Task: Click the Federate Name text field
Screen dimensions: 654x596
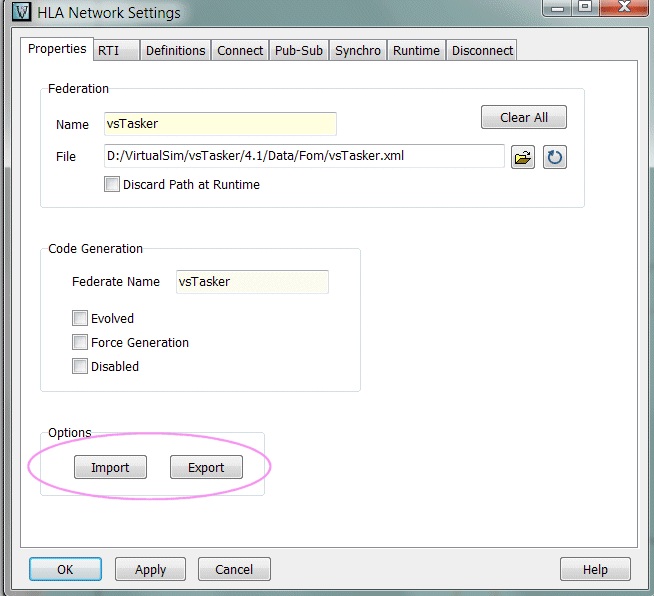Action: 252,282
